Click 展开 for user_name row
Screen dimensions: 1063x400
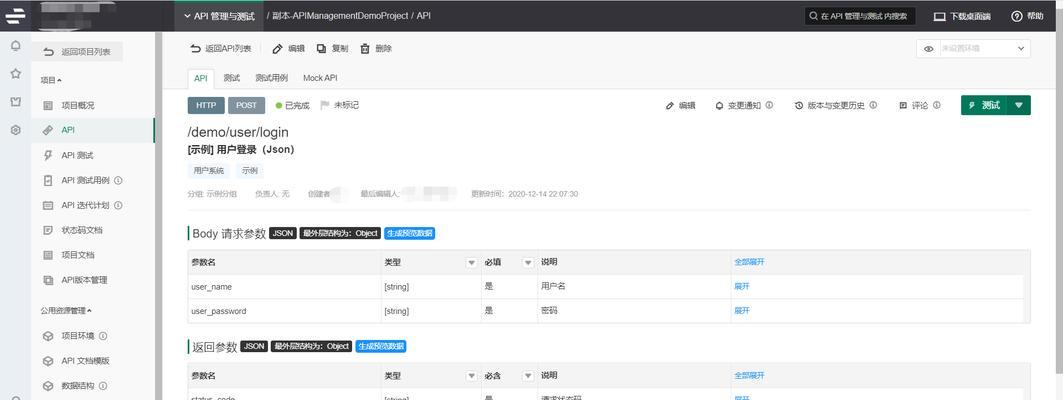click(742, 286)
